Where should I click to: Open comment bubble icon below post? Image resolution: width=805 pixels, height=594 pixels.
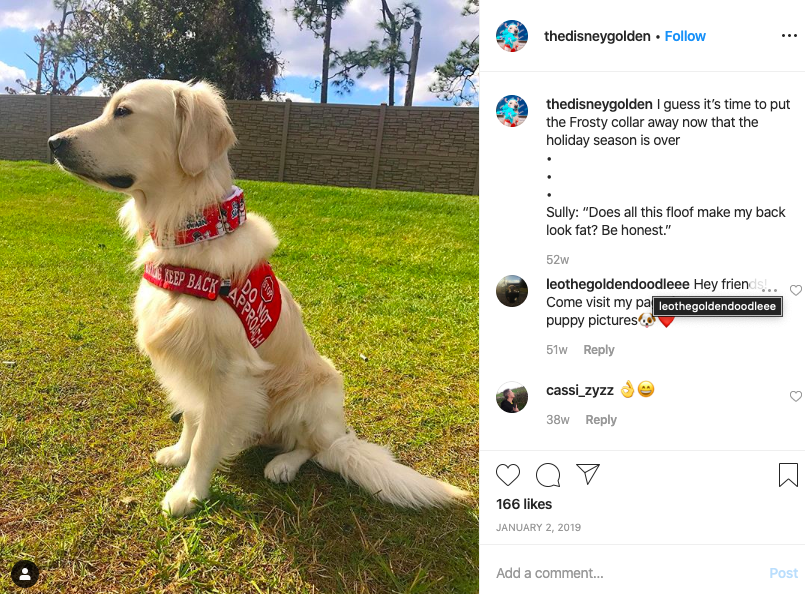pos(548,474)
